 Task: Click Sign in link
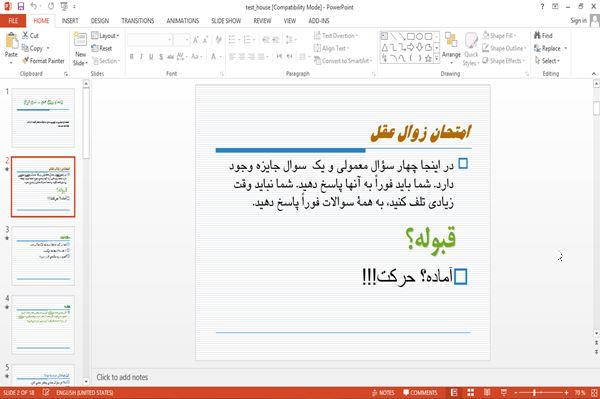click(578, 21)
